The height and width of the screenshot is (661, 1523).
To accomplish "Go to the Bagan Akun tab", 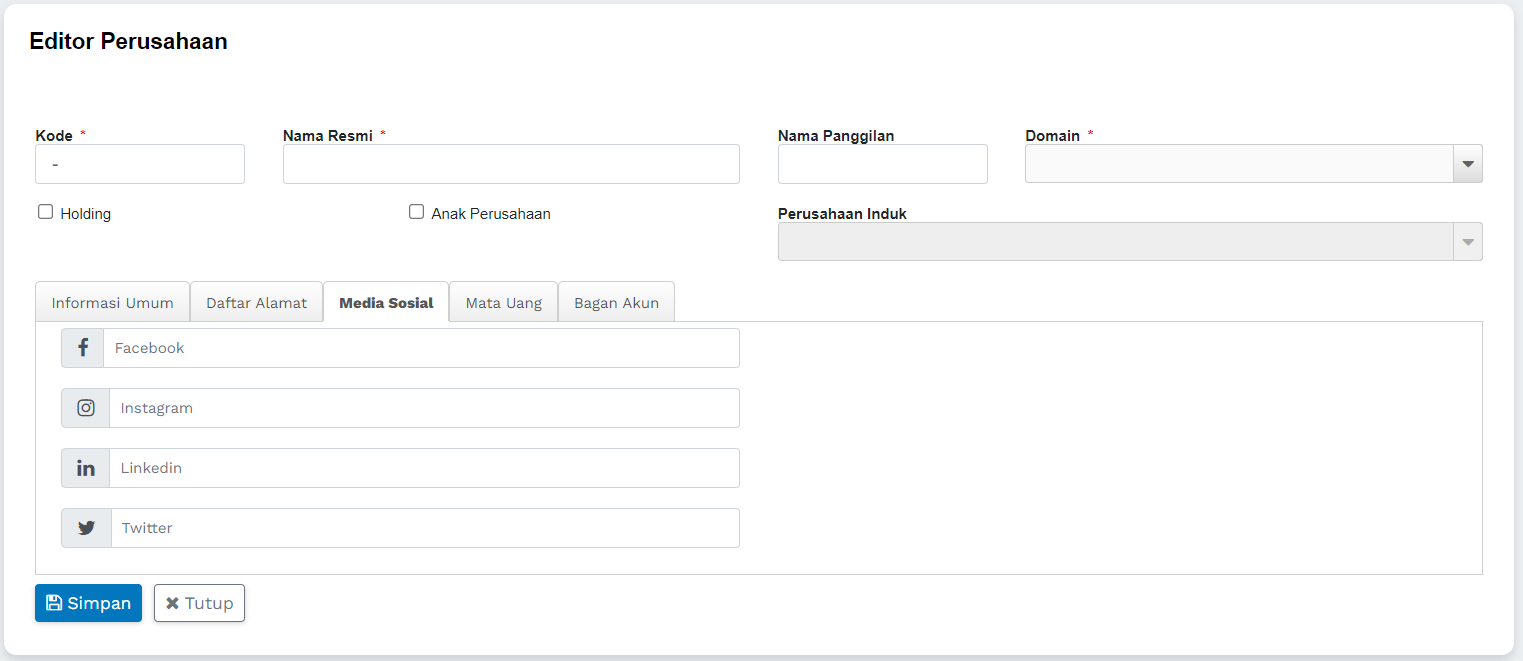I will point(616,302).
